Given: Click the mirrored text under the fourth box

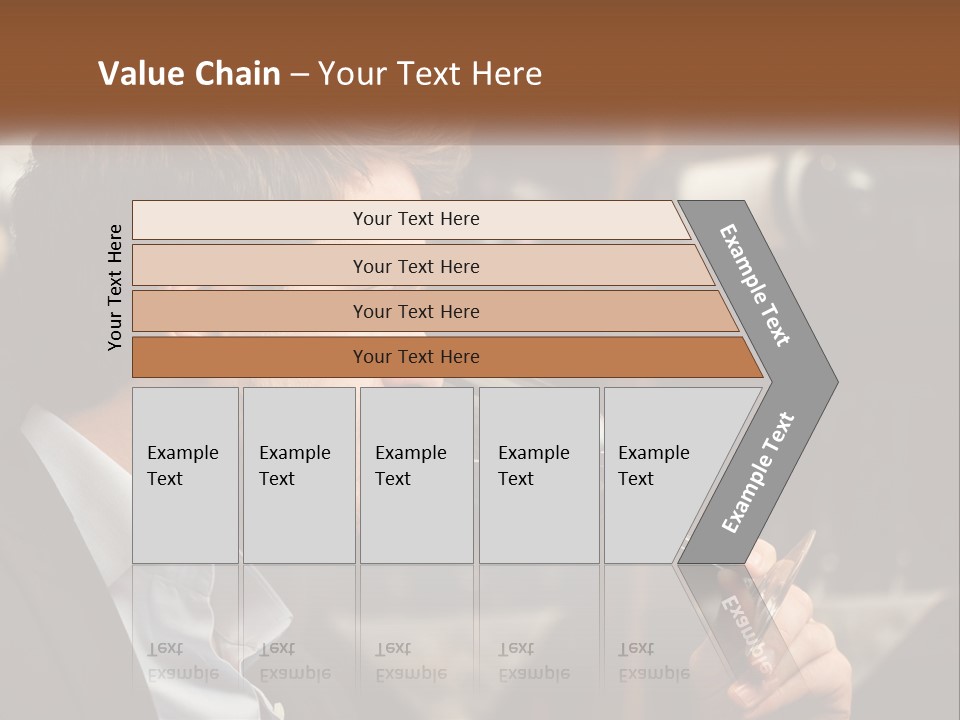Looking at the screenshot, I should tap(533, 661).
